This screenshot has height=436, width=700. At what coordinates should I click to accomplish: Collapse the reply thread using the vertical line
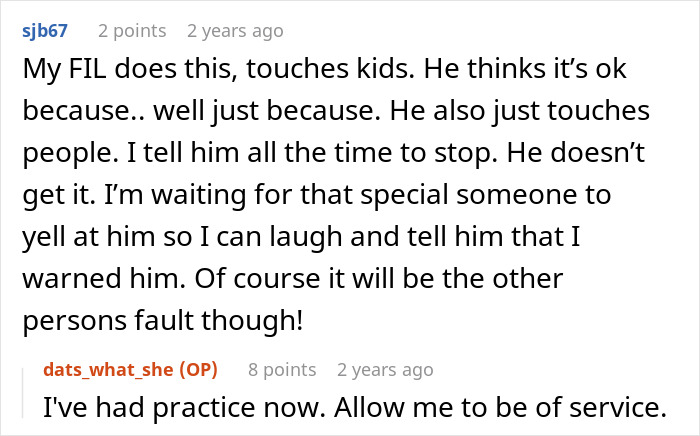(23, 394)
